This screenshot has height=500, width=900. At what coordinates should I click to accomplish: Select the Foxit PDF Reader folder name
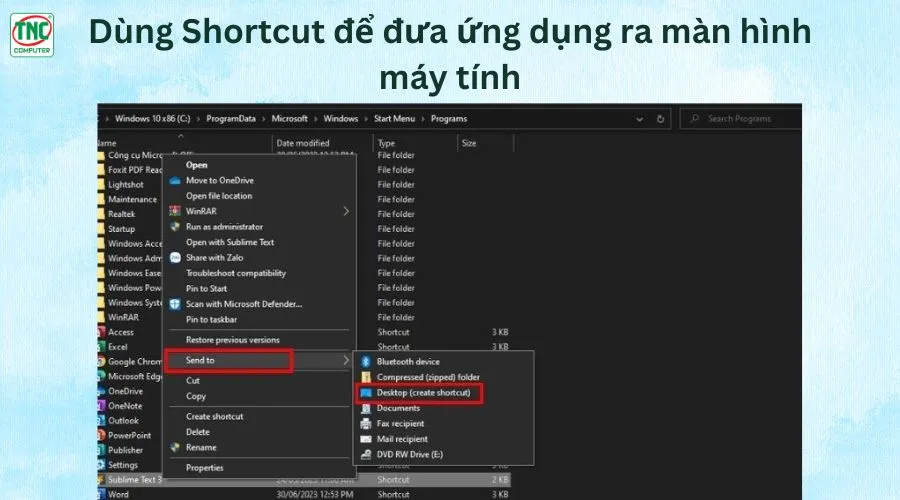pos(135,170)
